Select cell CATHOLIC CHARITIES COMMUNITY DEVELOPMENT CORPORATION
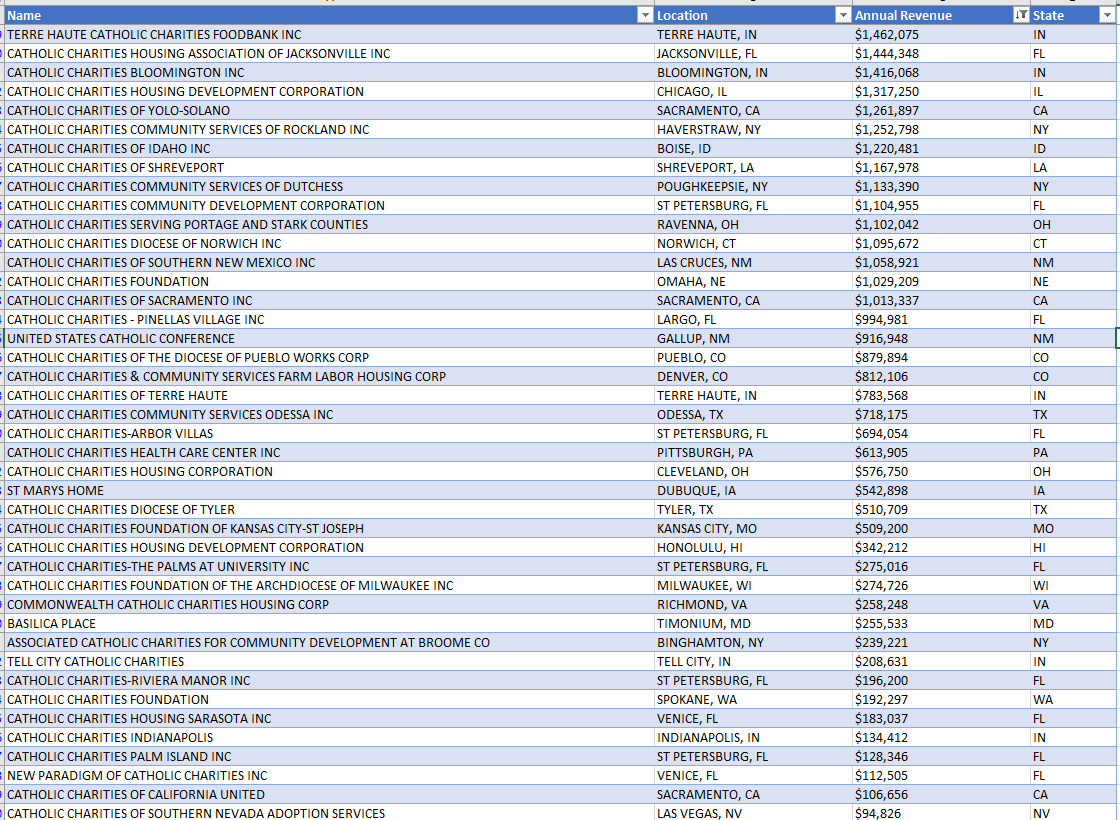Screen dimensions: 1120x820 pyautogui.click(x=329, y=206)
